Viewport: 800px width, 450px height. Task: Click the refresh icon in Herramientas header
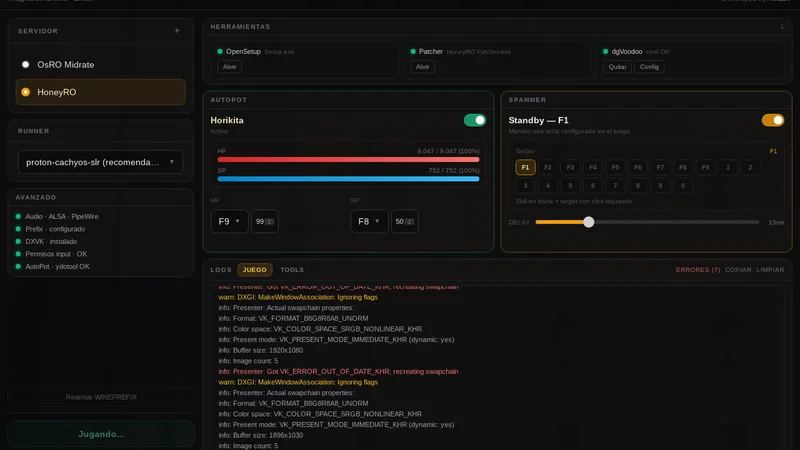tap(782, 27)
